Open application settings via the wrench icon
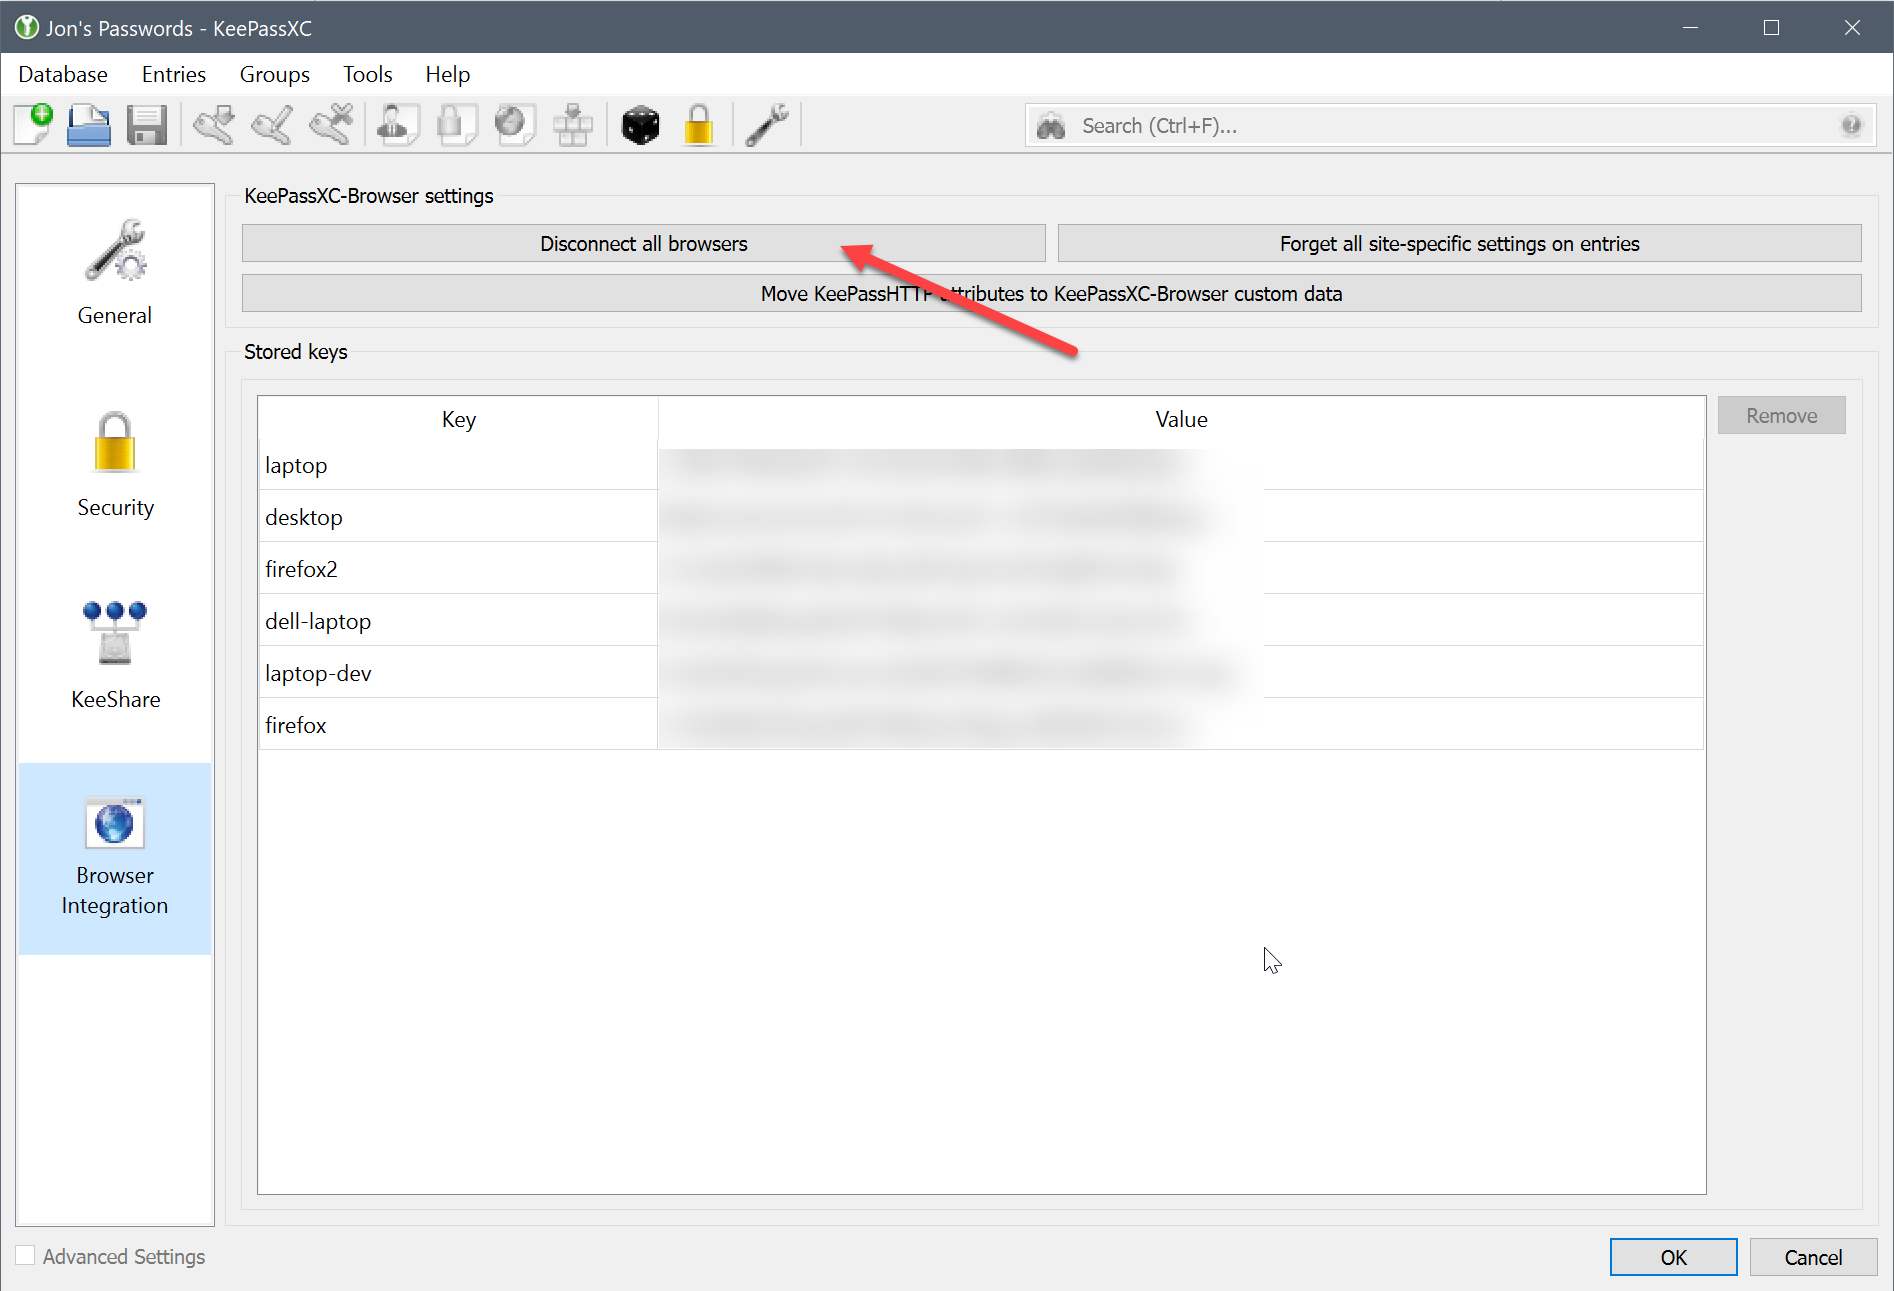The height and width of the screenshot is (1291, 1894). [767, 123]
